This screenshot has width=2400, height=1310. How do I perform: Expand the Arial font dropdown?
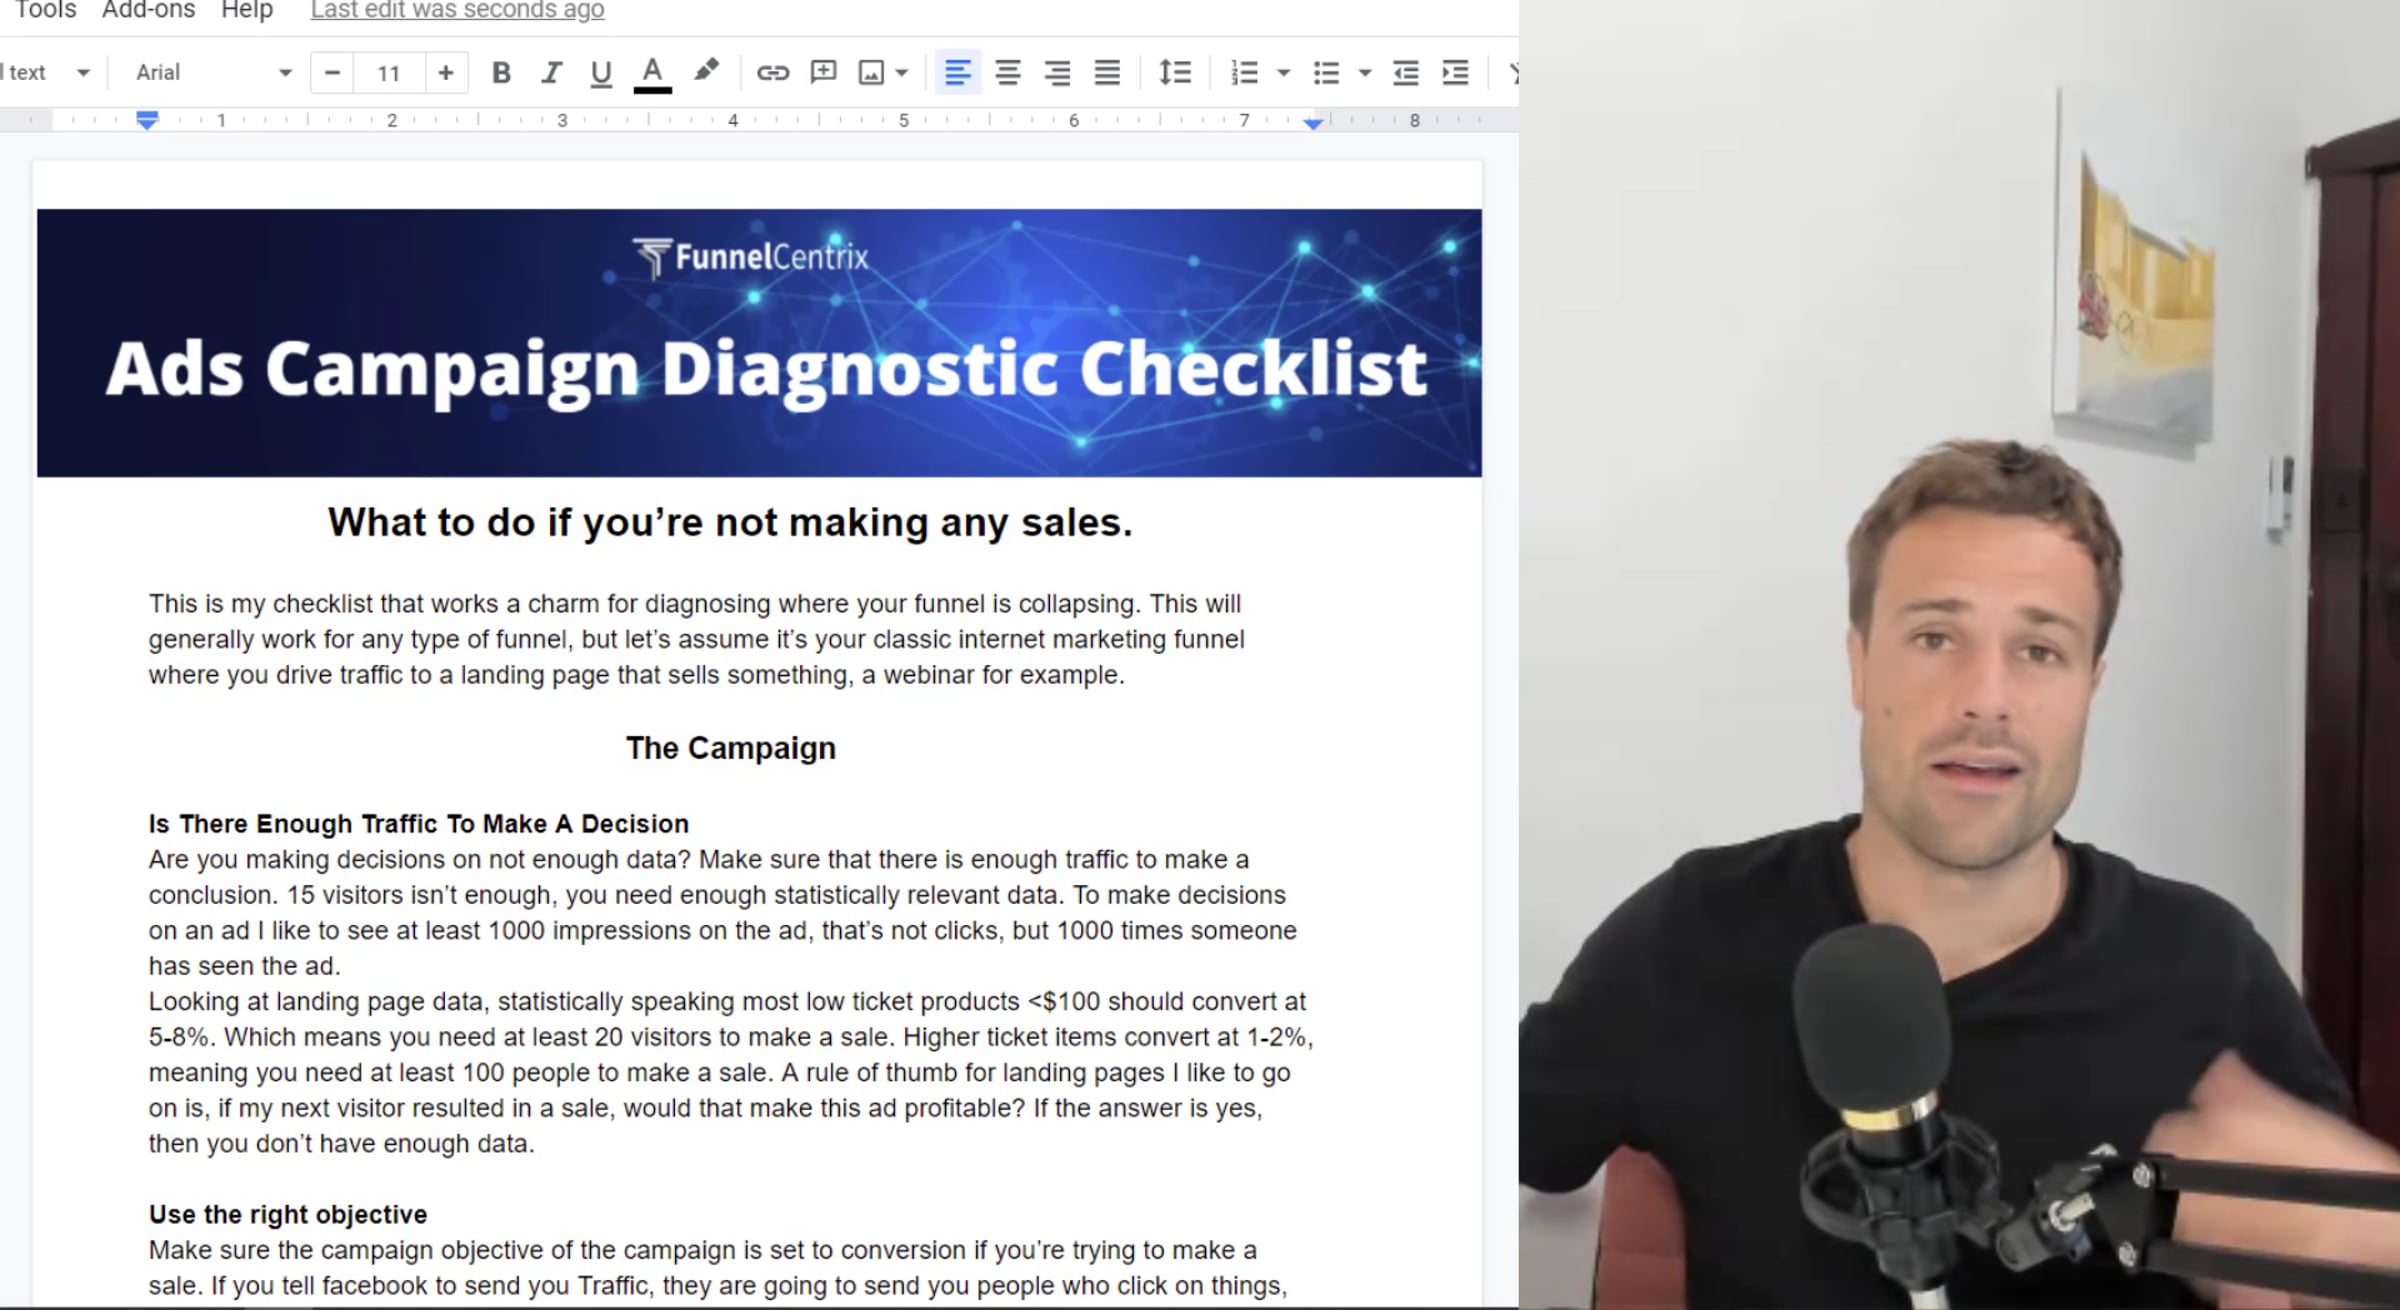[x=285, y=73]
